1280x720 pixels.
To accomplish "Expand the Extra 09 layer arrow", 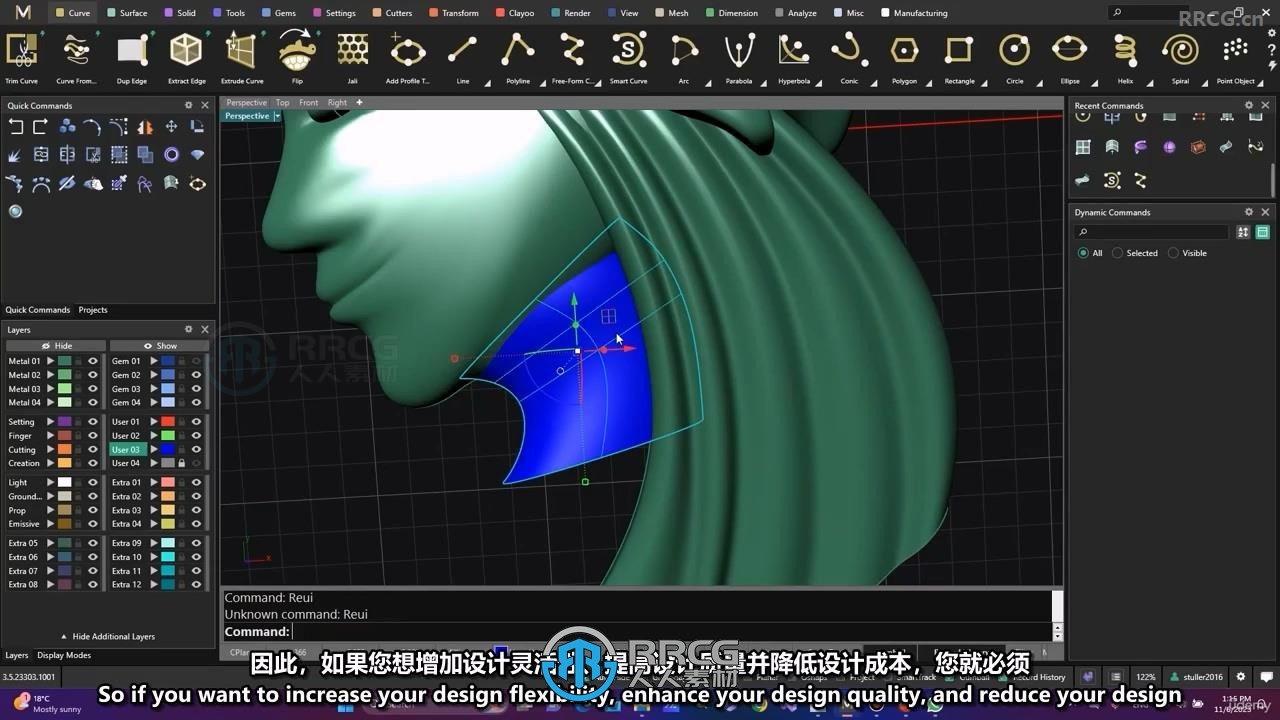I will point(154,543).
